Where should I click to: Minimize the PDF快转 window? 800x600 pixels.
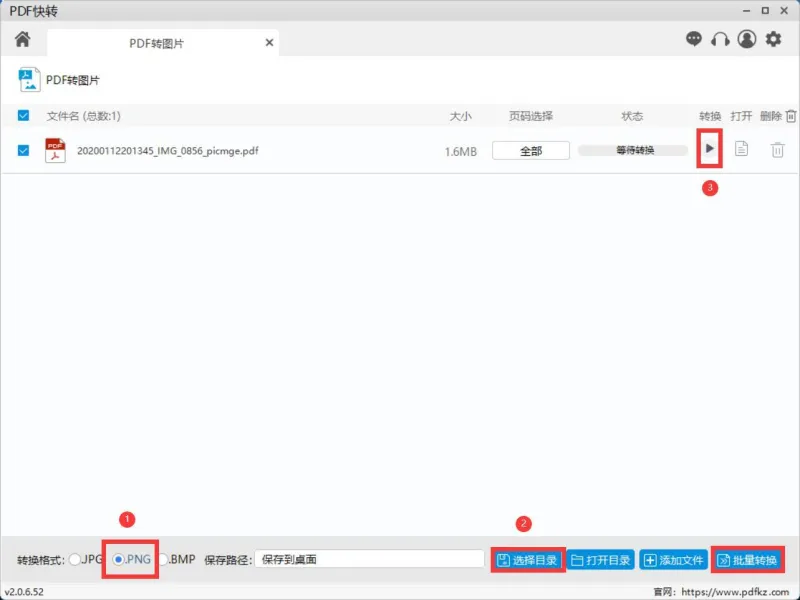(x=746, y=10)
